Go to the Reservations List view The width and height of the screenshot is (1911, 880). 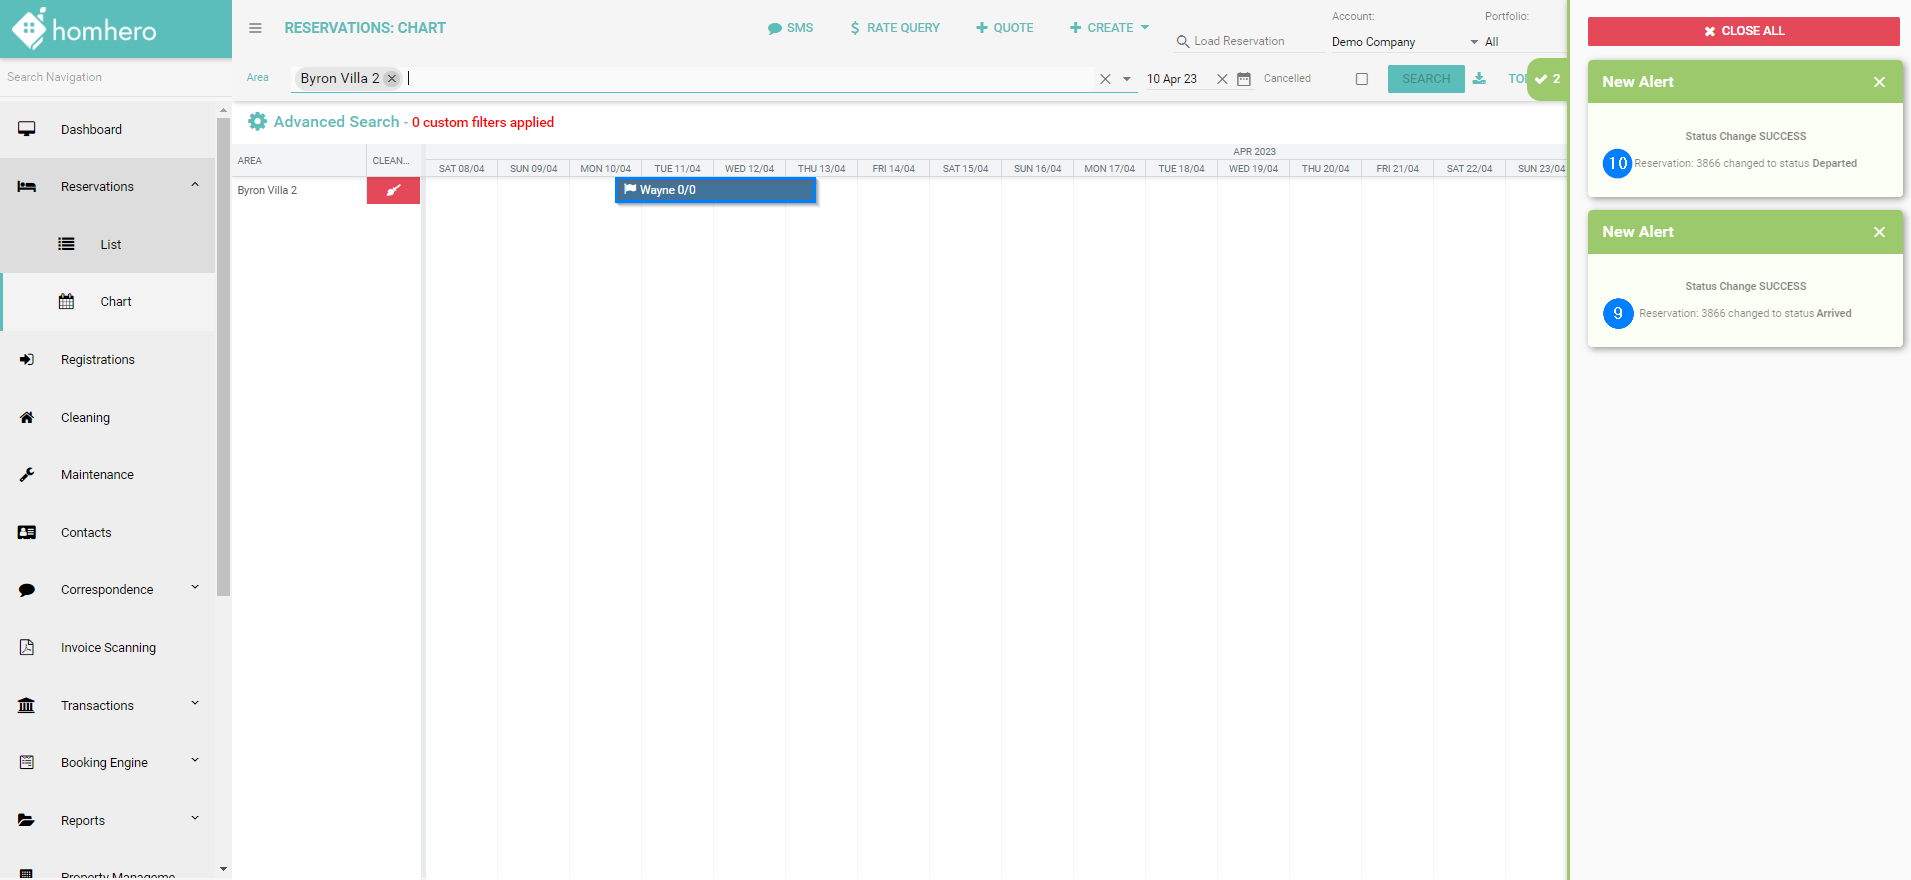(110, 245)
